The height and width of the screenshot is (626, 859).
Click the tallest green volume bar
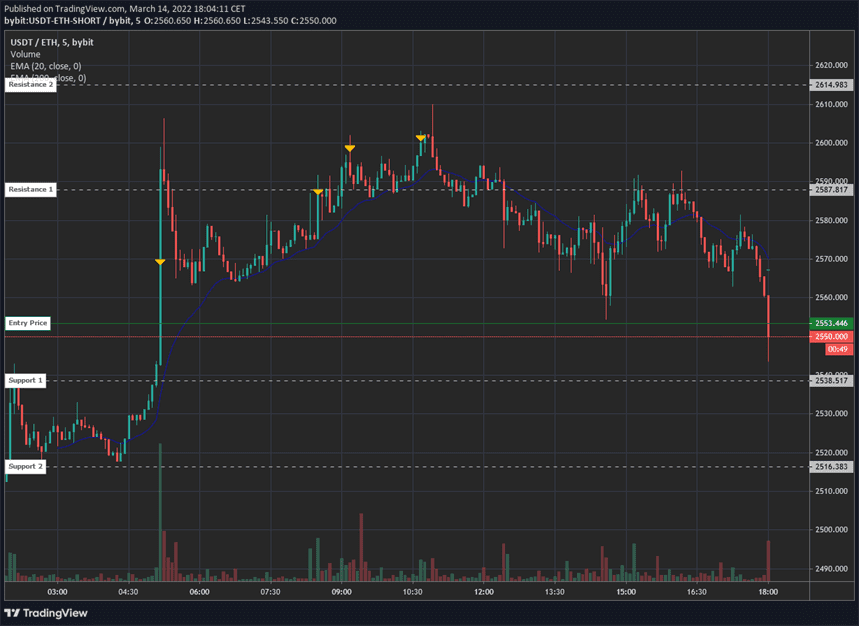[161, 512]
